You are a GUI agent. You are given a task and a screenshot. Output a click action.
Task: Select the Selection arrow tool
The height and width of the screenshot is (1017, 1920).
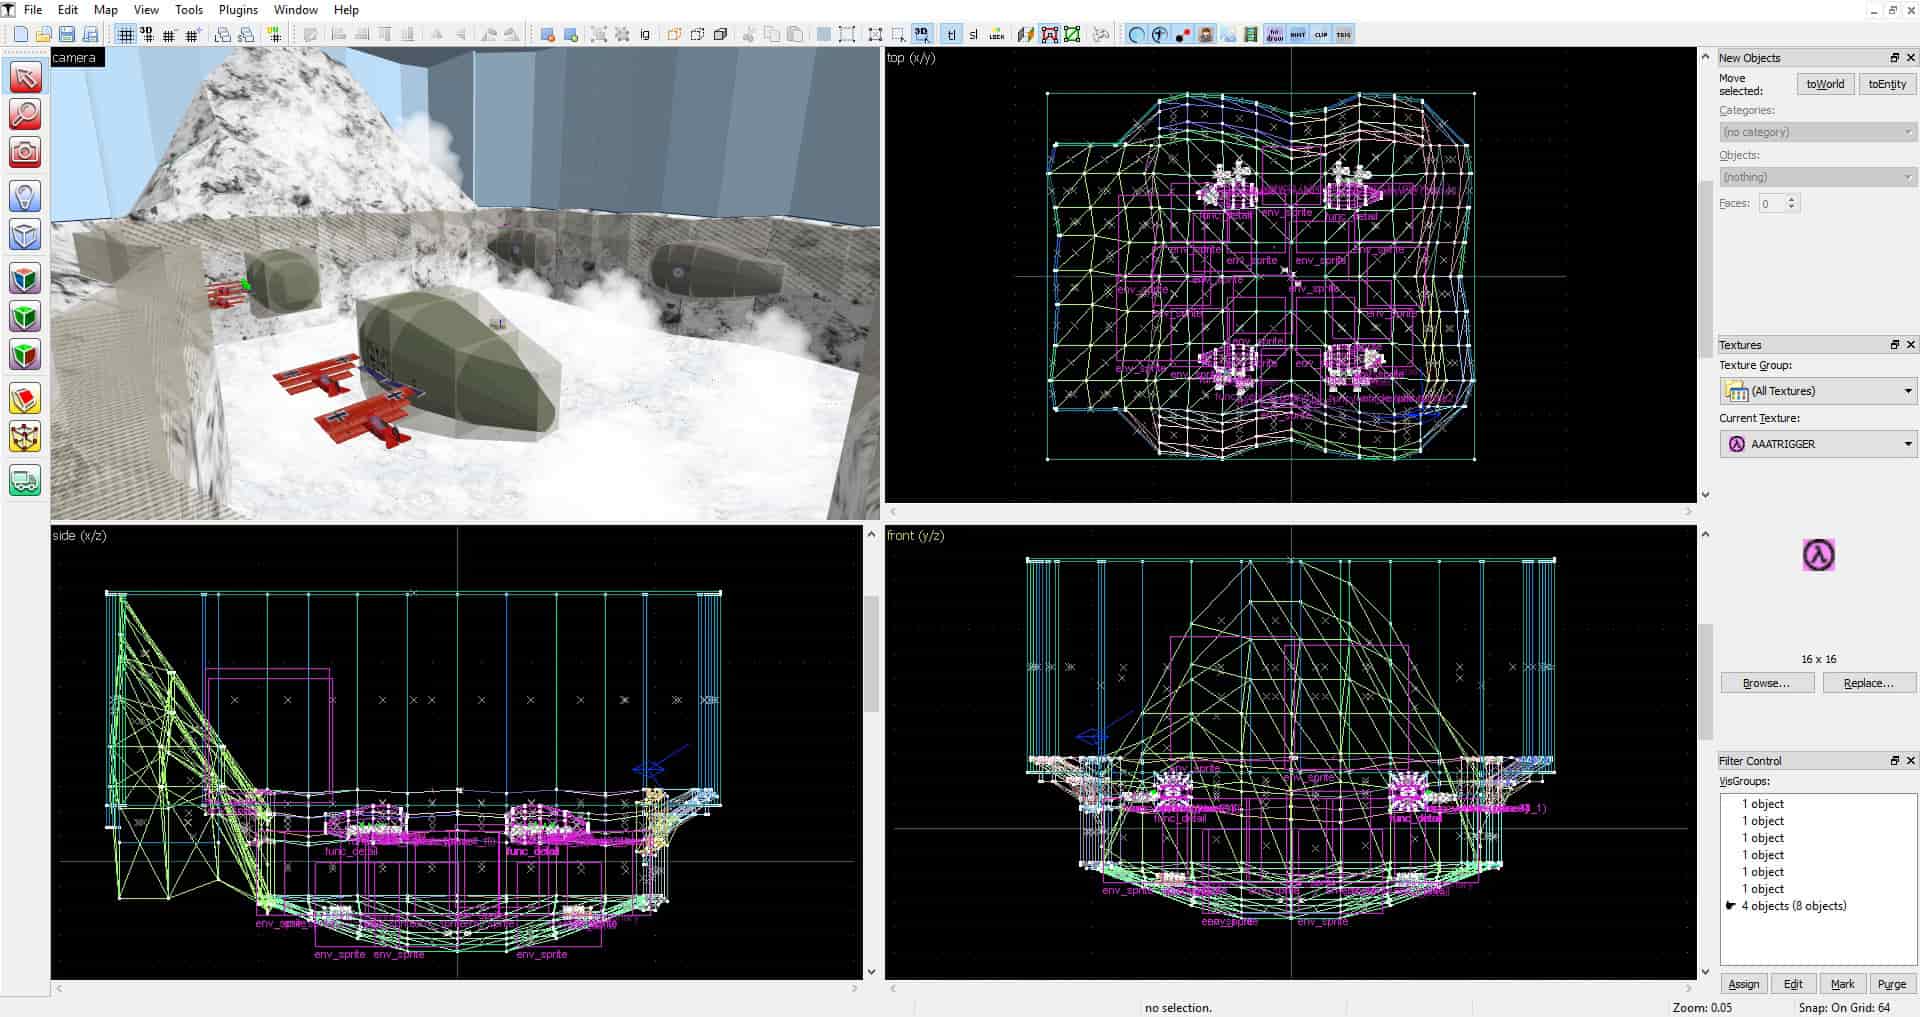point(25,77)
